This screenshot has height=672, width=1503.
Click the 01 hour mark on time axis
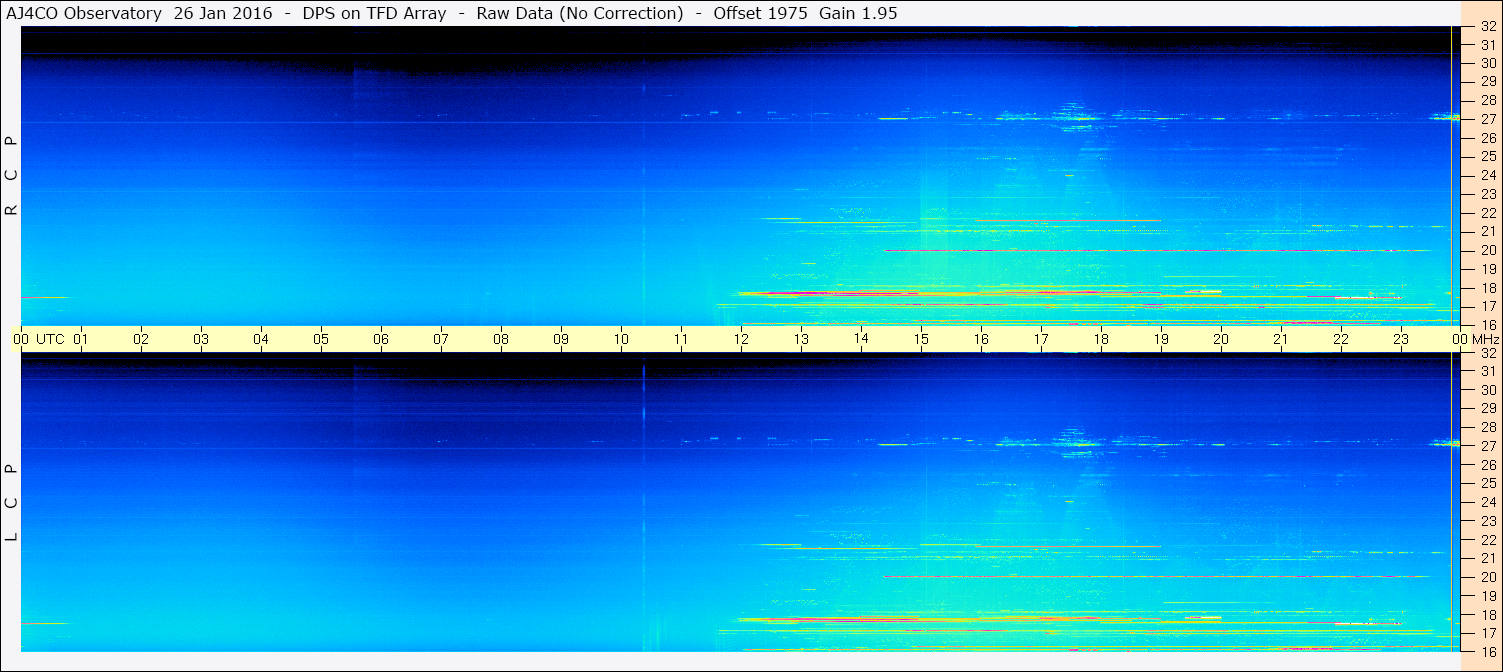[81, 339]
